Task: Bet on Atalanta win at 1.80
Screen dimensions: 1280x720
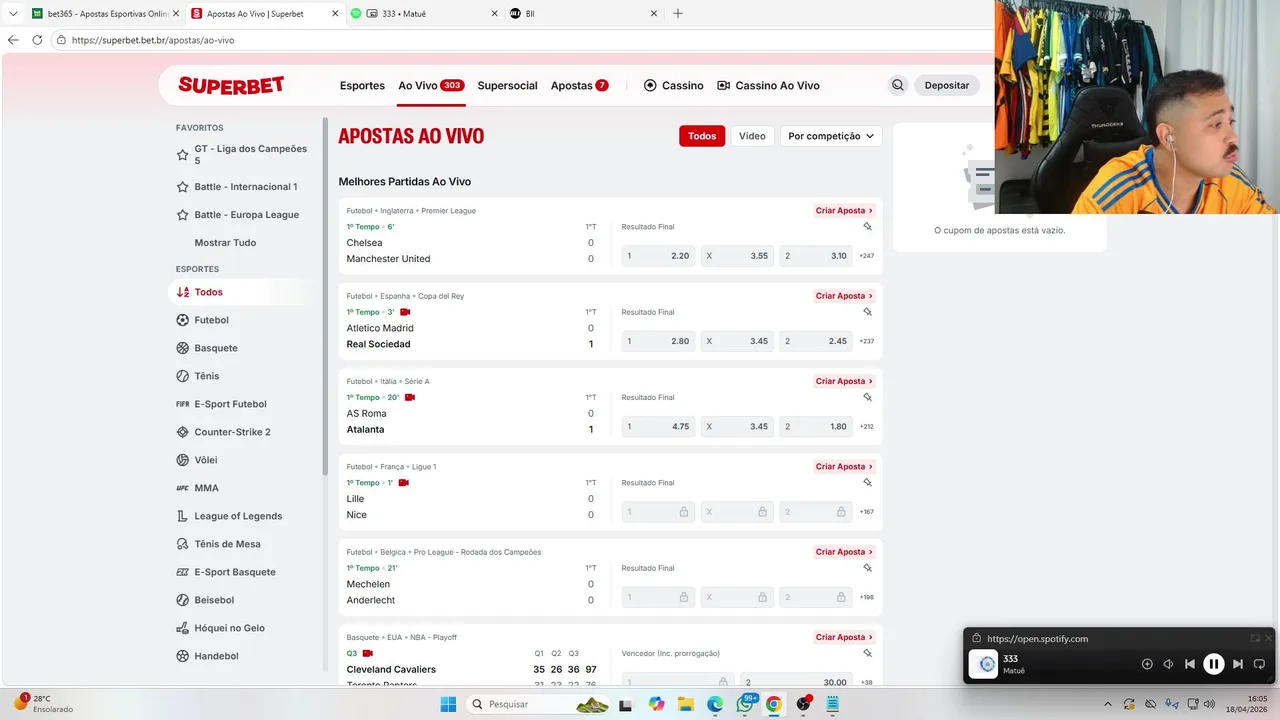Action: tap(816, 427)
